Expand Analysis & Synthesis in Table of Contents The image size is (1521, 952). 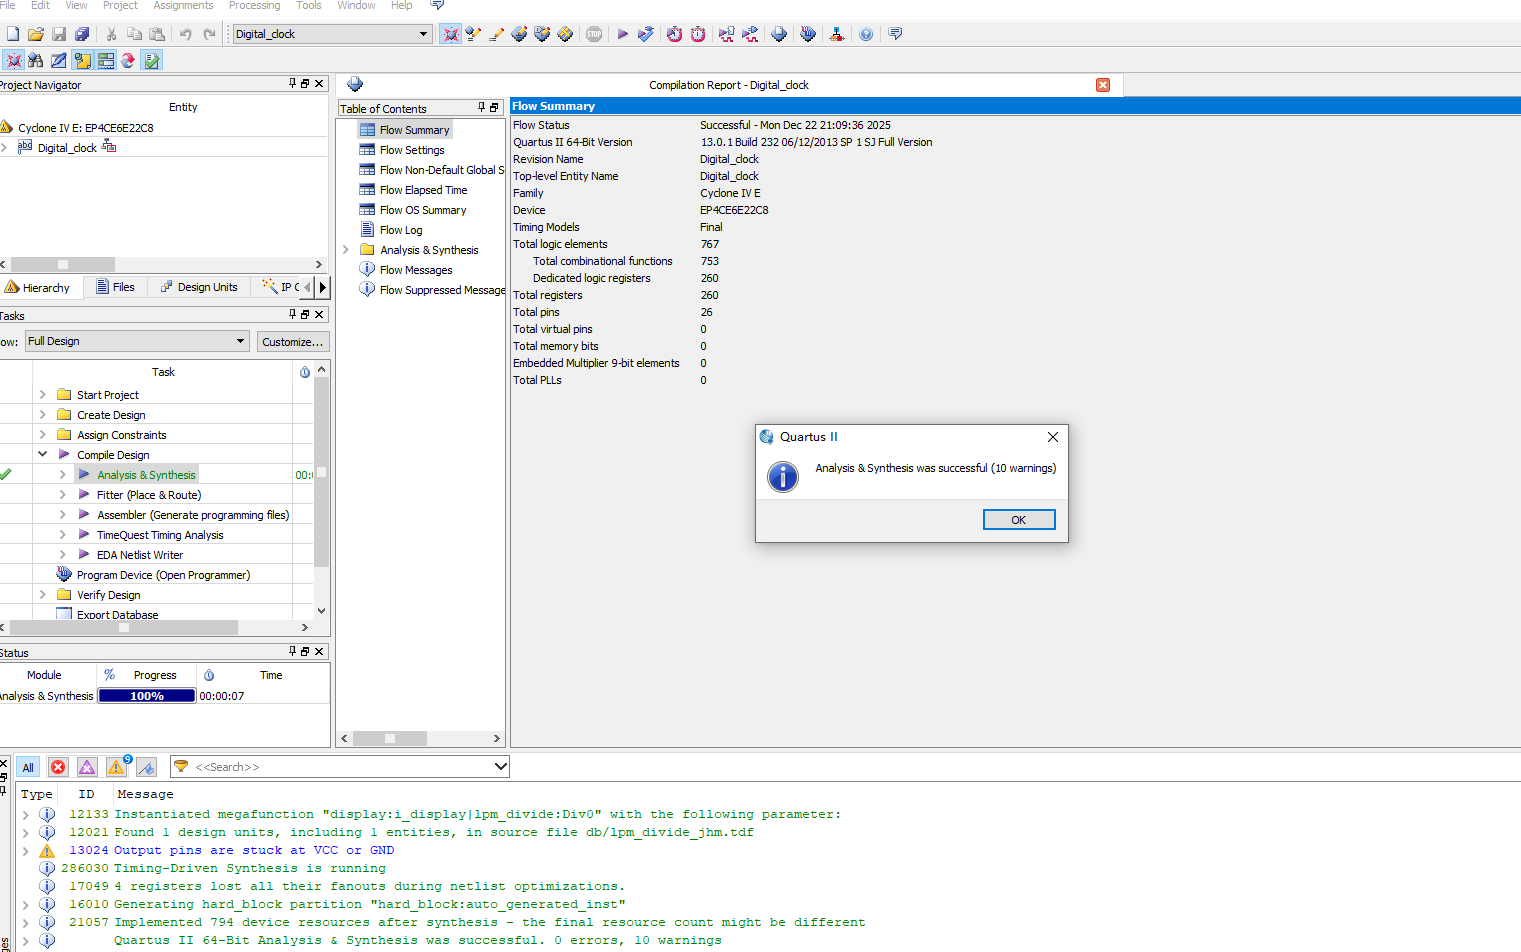tap(346, 250)
